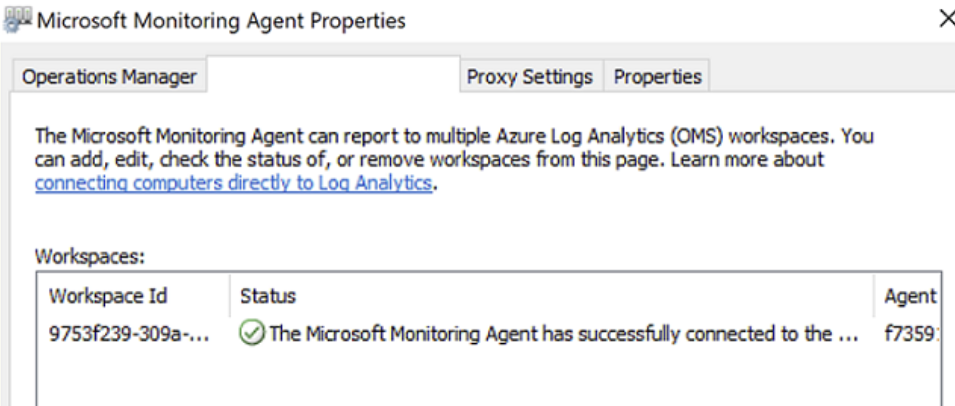Click the Workspaces label above the list

(90, 256)
